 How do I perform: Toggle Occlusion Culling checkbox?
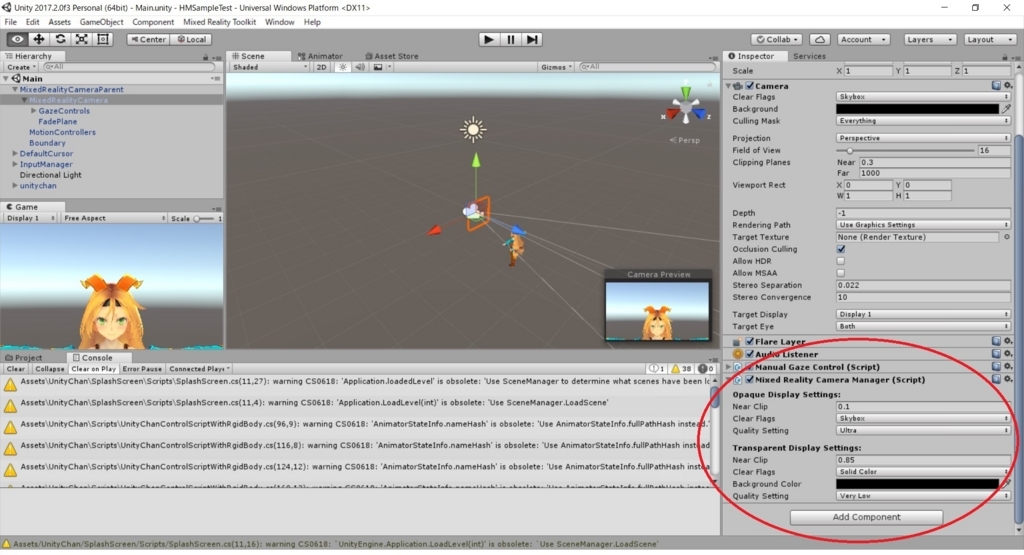pos(841,249)
